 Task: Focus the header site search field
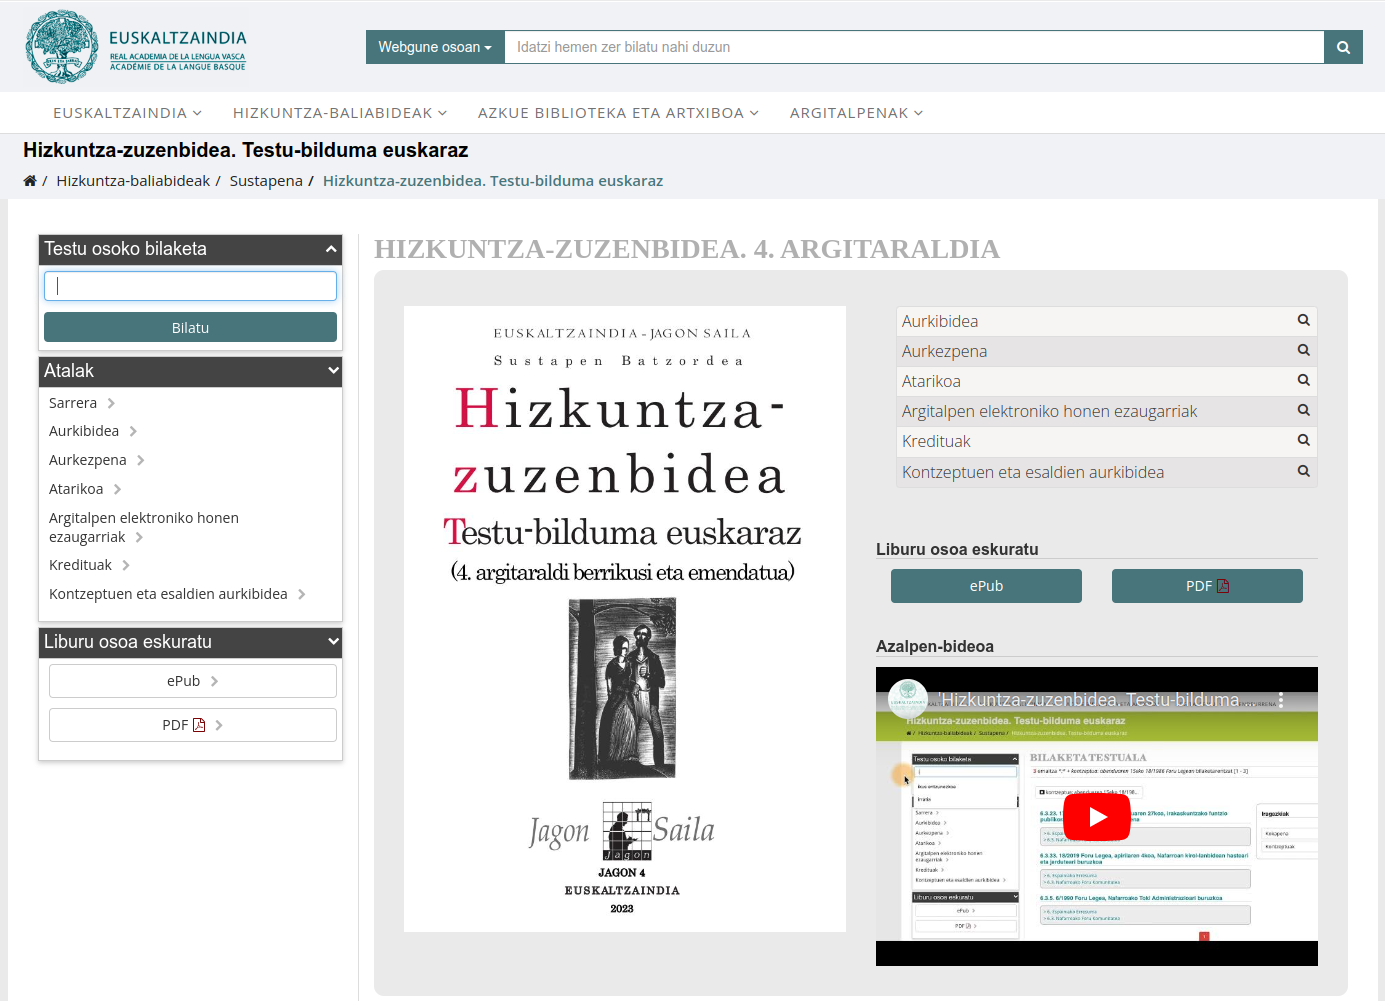tap(914, 47)
